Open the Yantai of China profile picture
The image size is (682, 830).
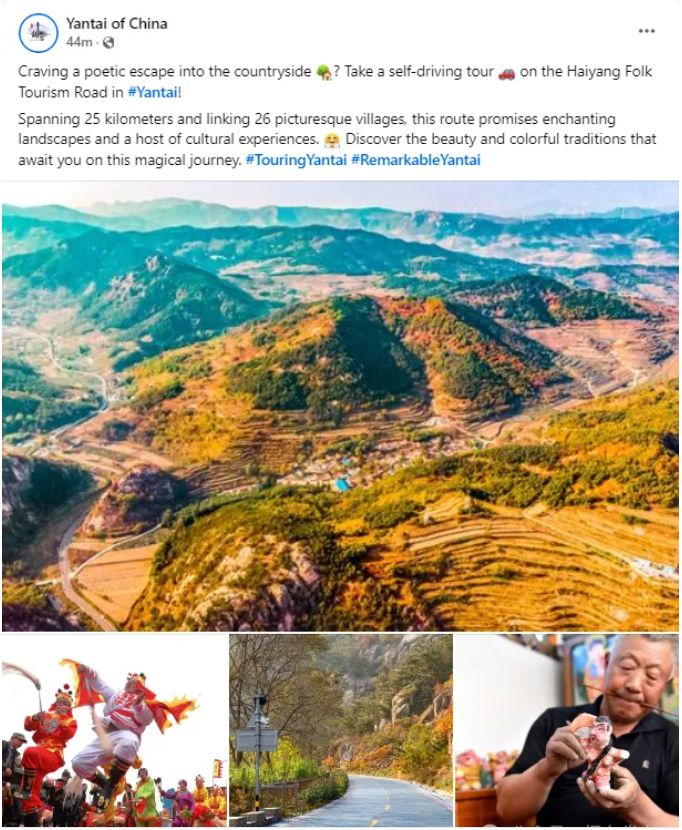pyautogui.click(x=38, y=33)
